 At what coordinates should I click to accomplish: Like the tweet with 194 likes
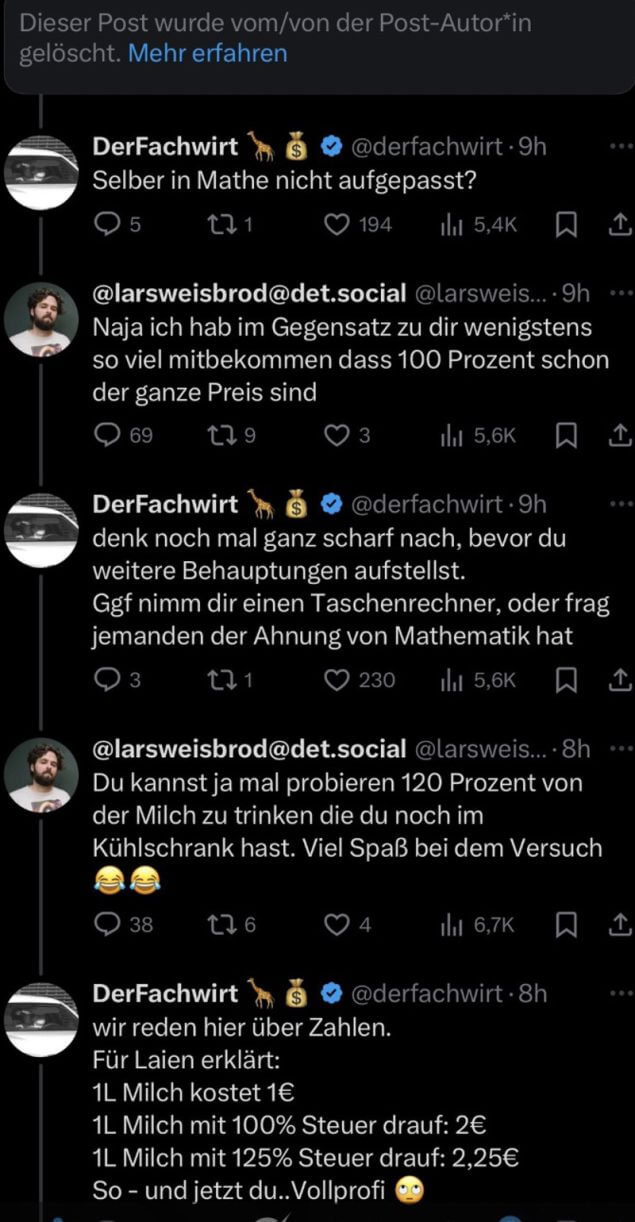[338, 225]
